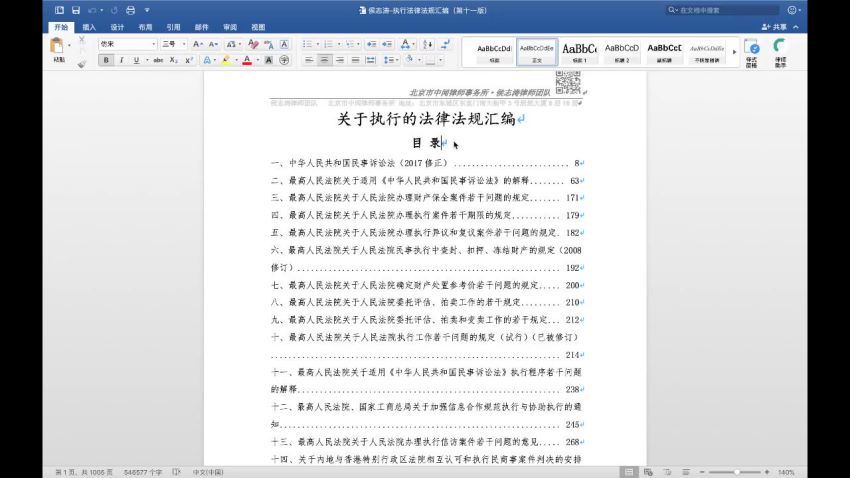Image resolution: width=850 pixels, height=478 pixels.
Task: Click the Sort A-Z icon
Action: pyautogui.click(x=428, y=44)
